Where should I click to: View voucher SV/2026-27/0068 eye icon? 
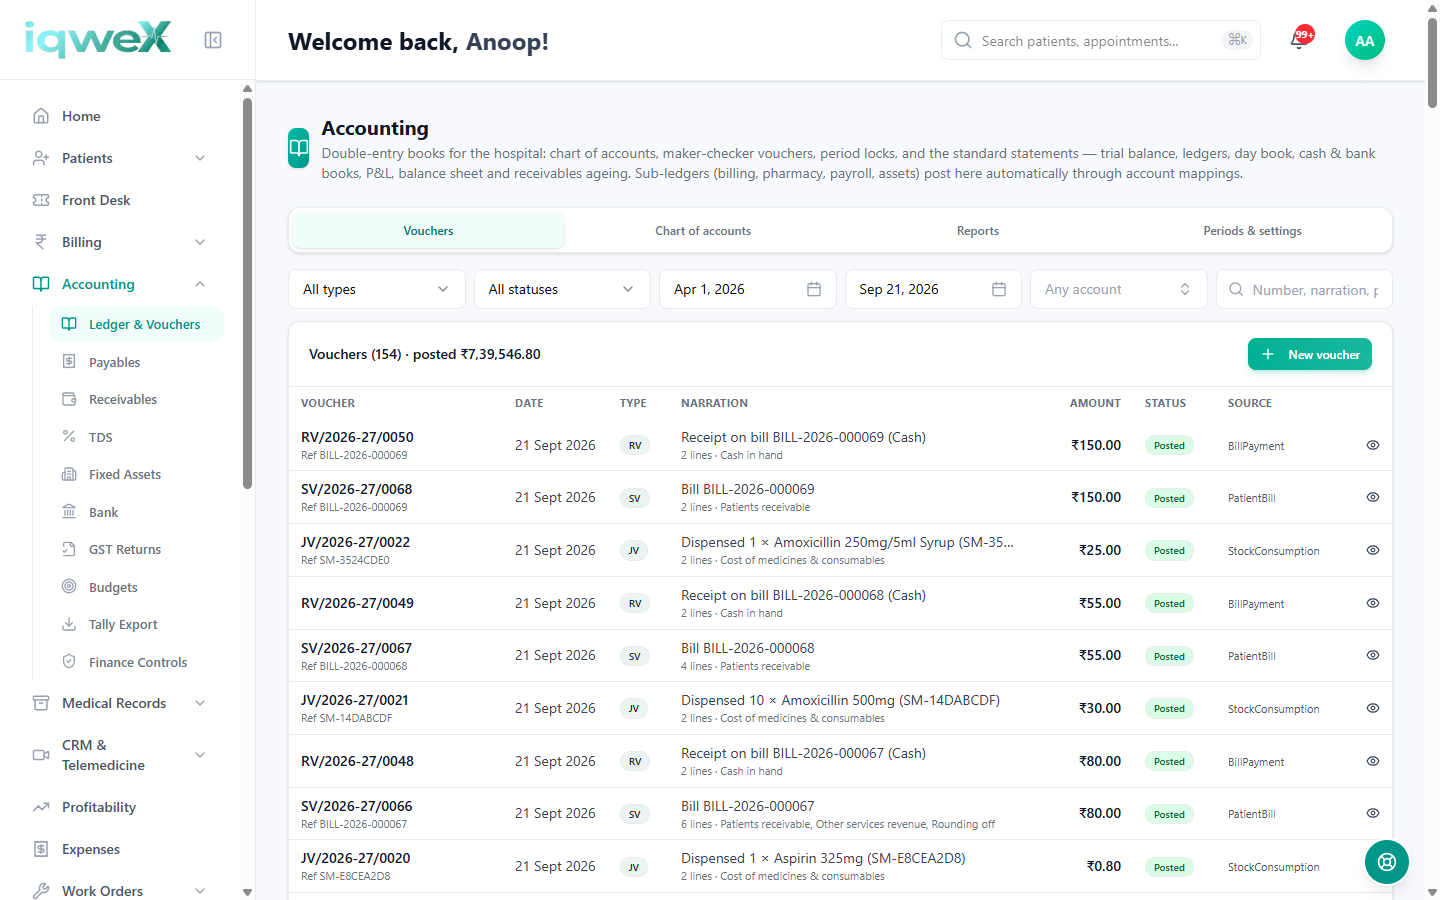(x=1373, y=497)
